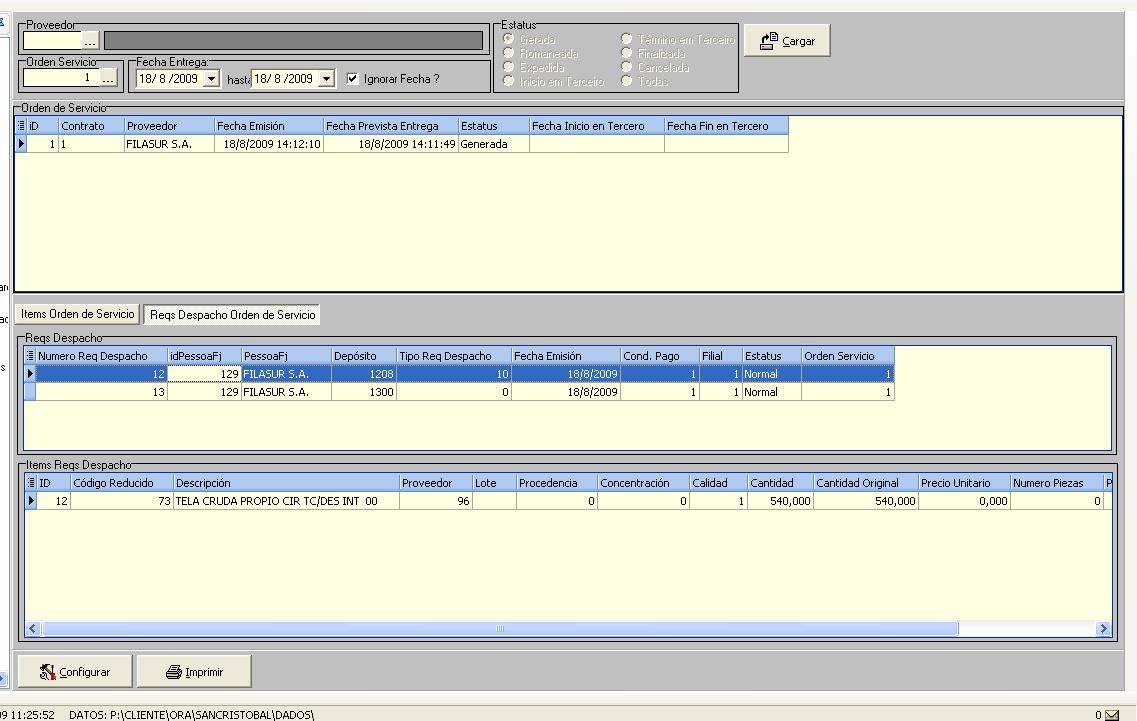Expand the hasta end date dropdown
Screen dimensions: 1137x721
325,79
